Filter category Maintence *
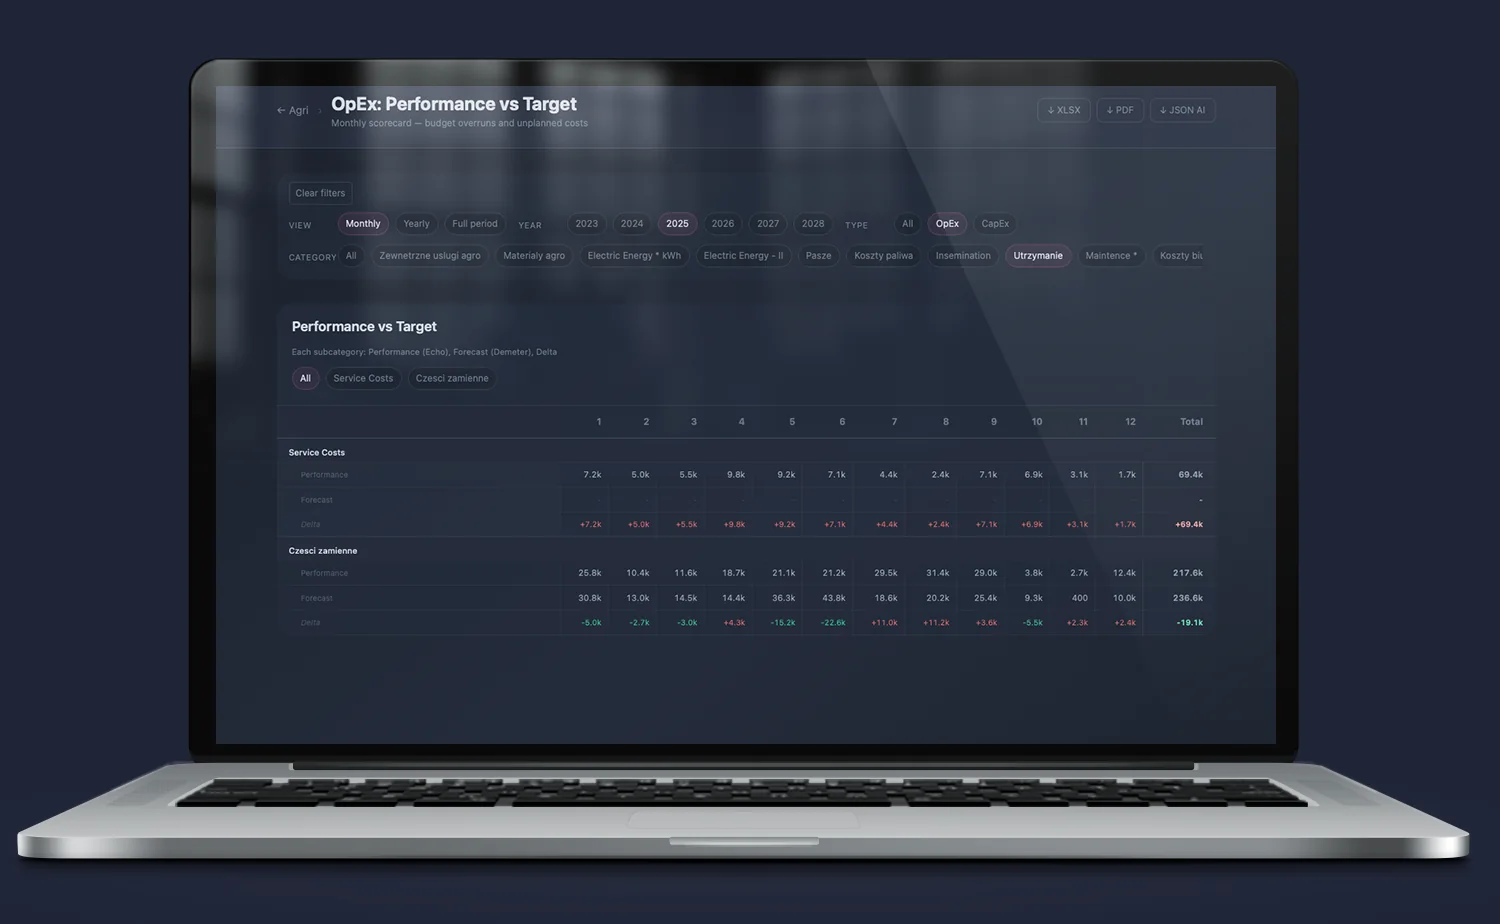1500x924 pixels. [x=1111, y=256]
